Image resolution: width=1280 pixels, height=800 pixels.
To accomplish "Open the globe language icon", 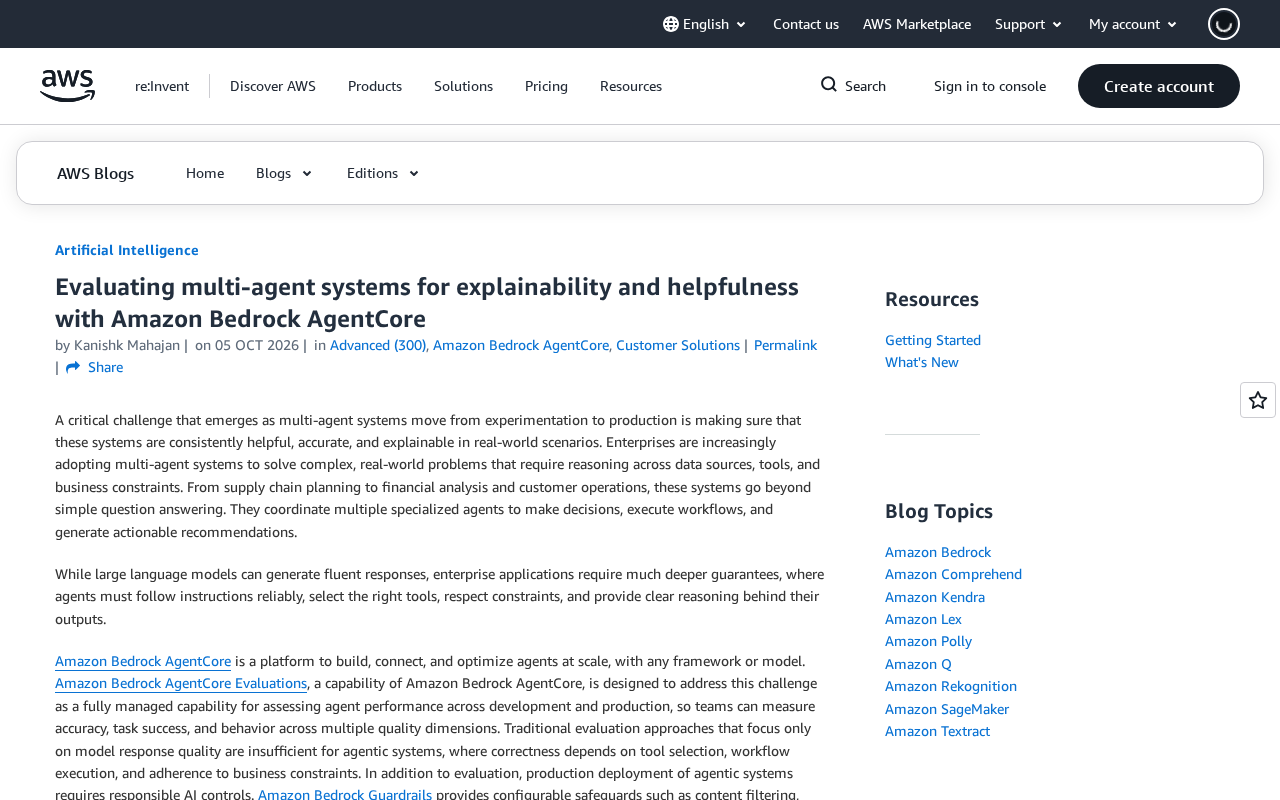I will click(x=671, y=24).
